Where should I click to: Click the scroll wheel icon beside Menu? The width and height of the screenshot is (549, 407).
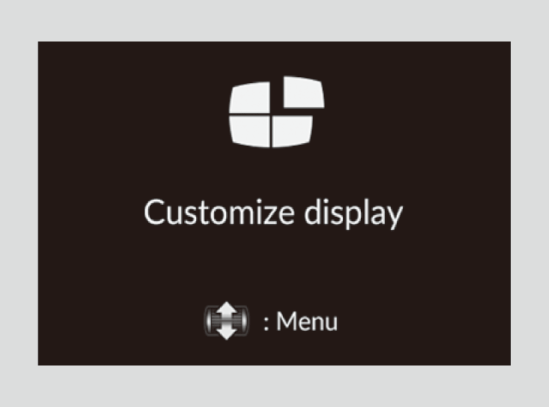(227, 321)
